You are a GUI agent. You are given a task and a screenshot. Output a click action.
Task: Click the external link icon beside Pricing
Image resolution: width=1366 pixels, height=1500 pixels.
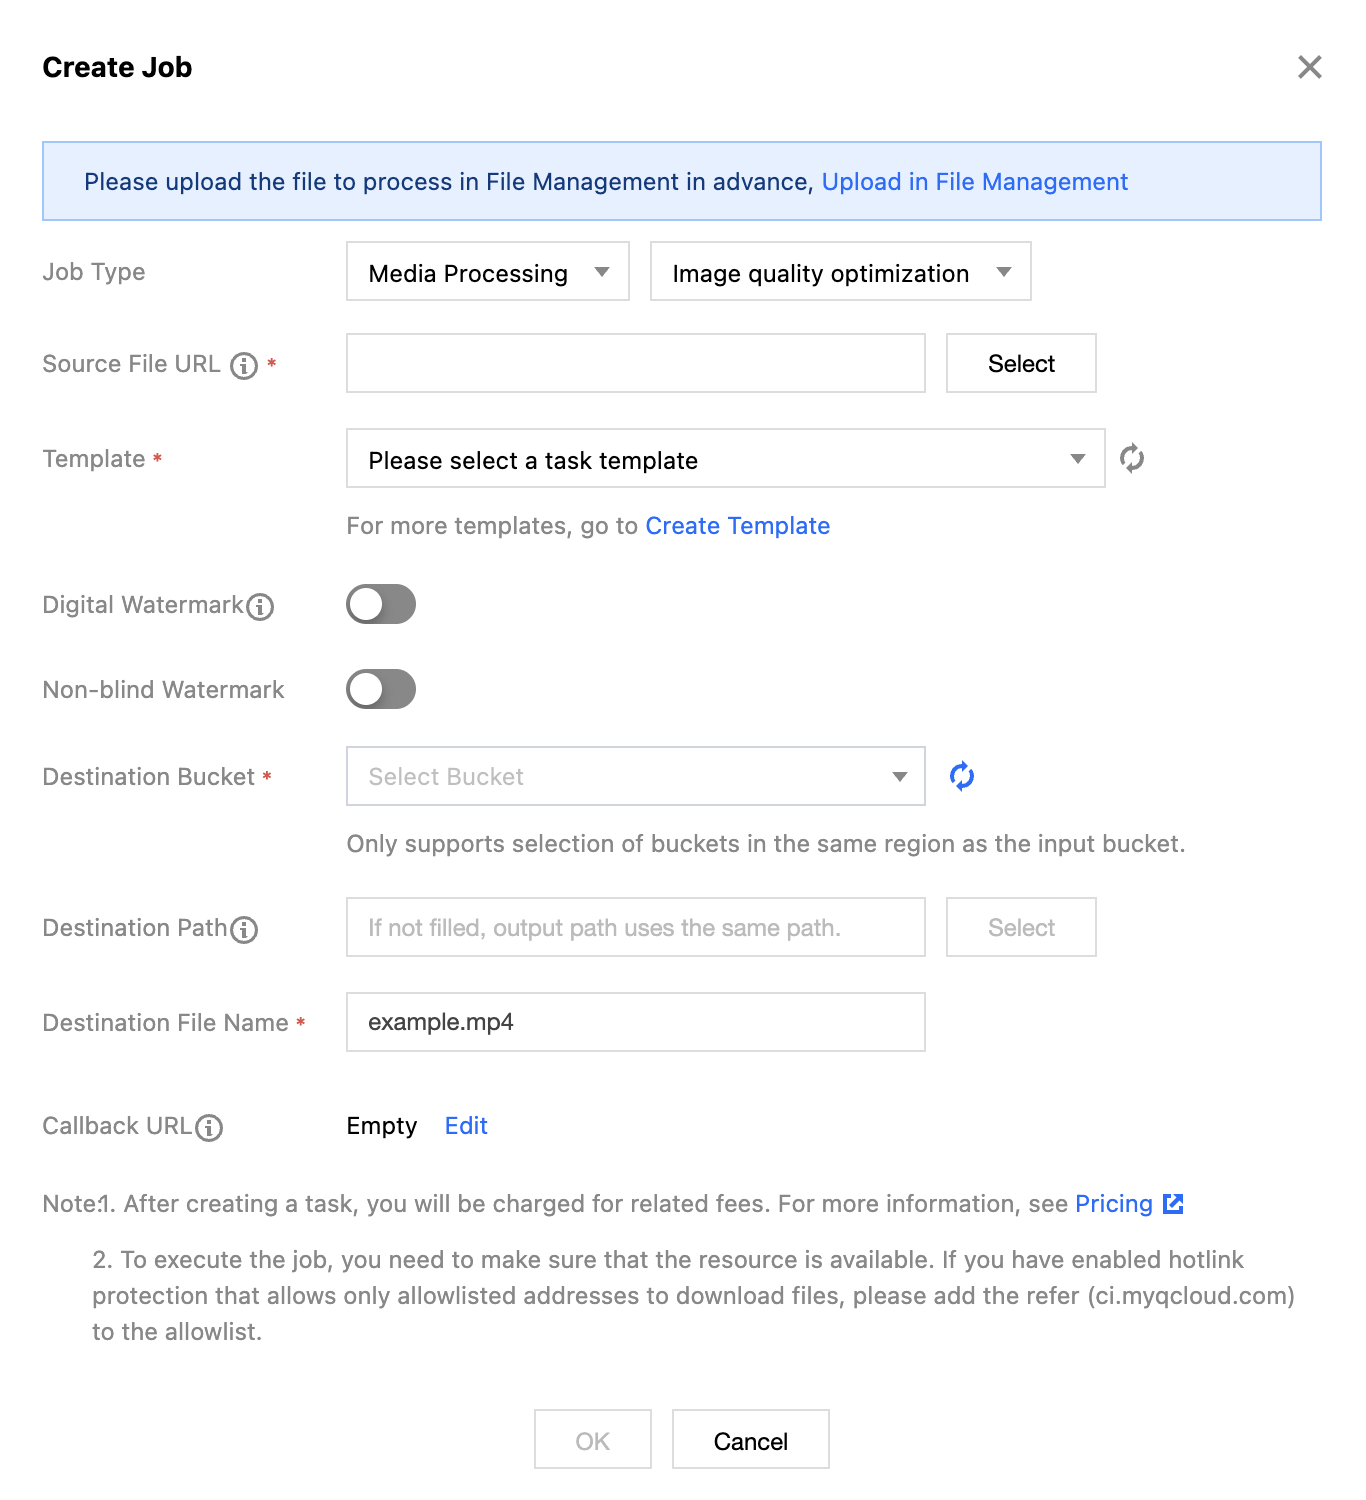click(x=1174, y=1204)
